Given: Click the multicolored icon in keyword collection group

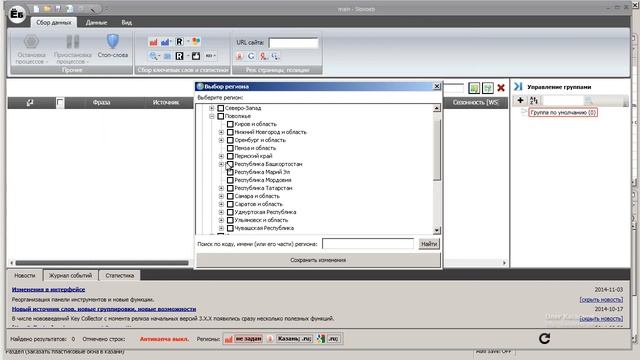Looking at the screenshot, I should click(x=196, y=42).
